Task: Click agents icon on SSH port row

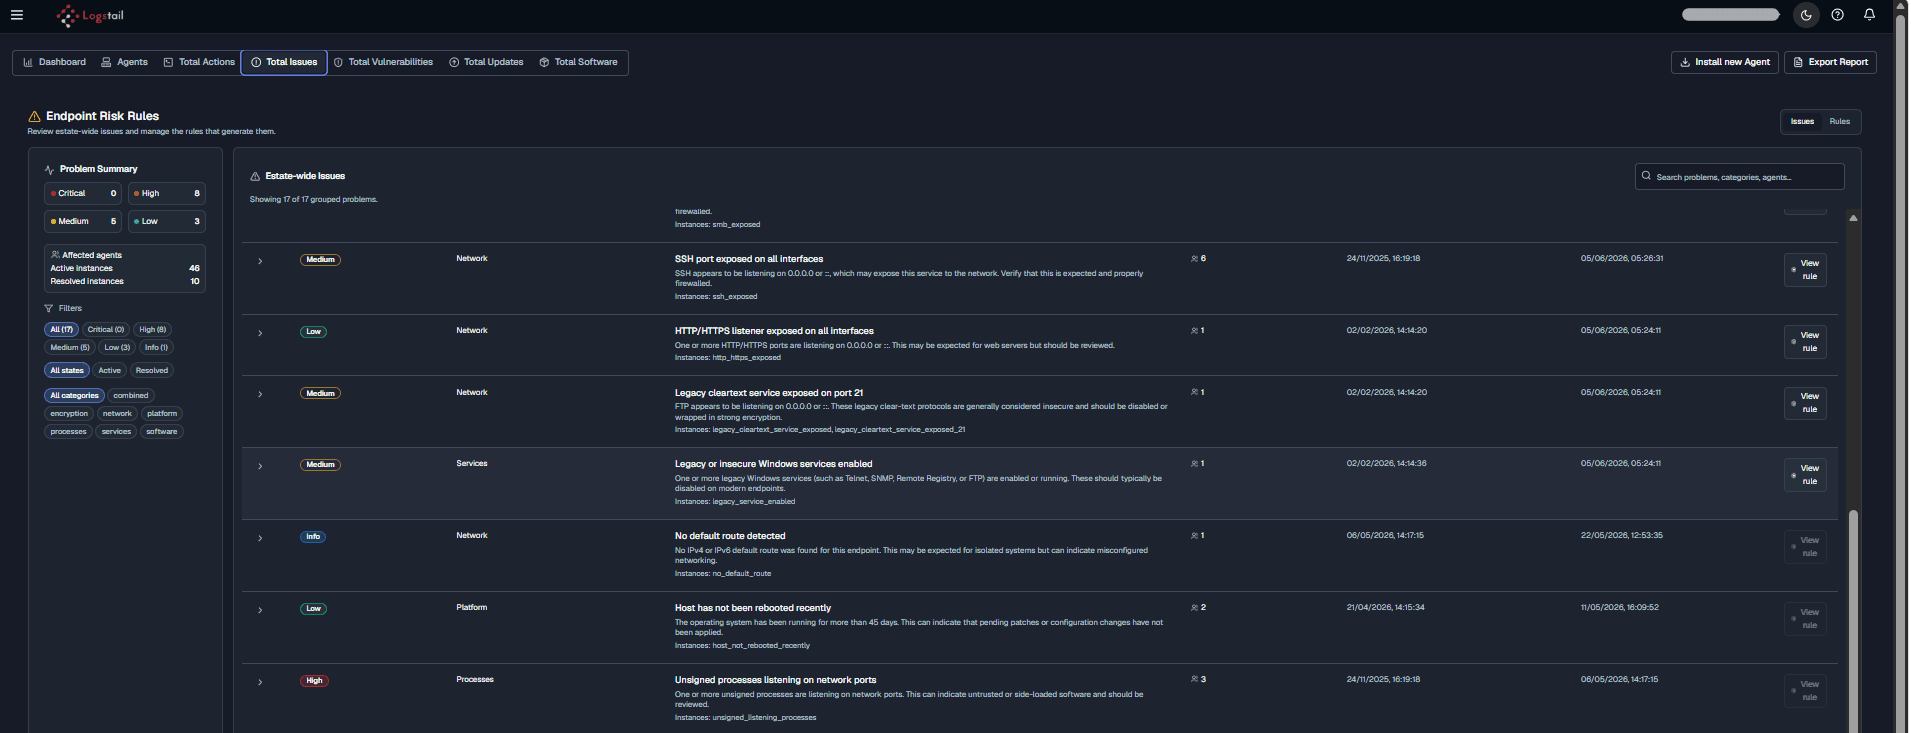Action: click(1194, 259)
